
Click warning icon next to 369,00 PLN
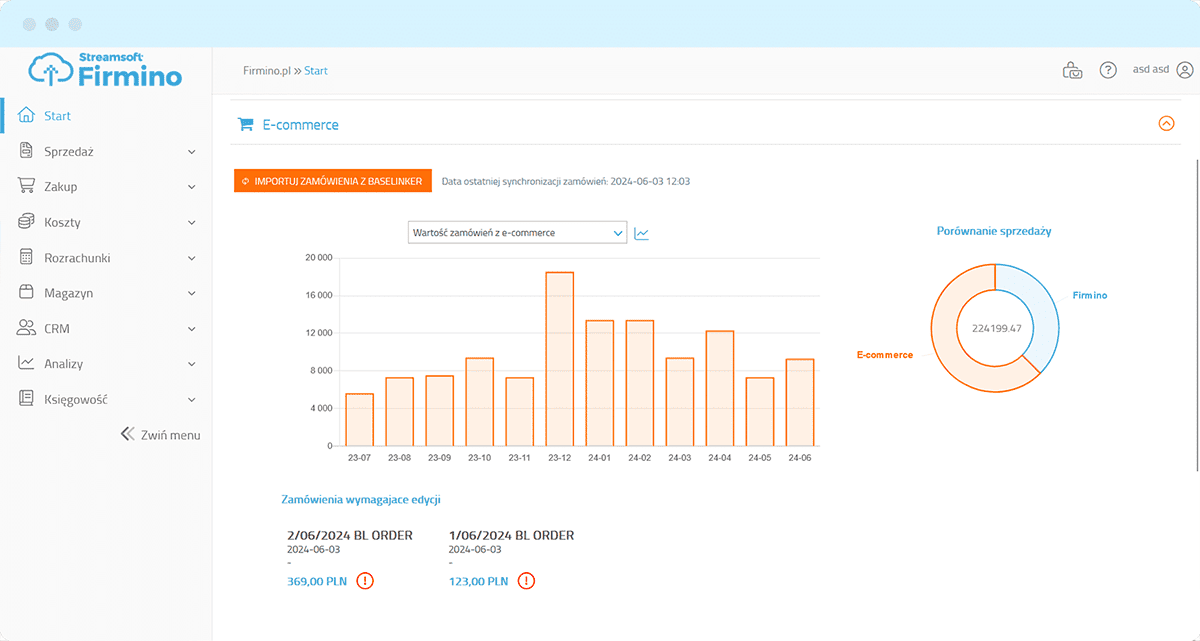(365, 581)
